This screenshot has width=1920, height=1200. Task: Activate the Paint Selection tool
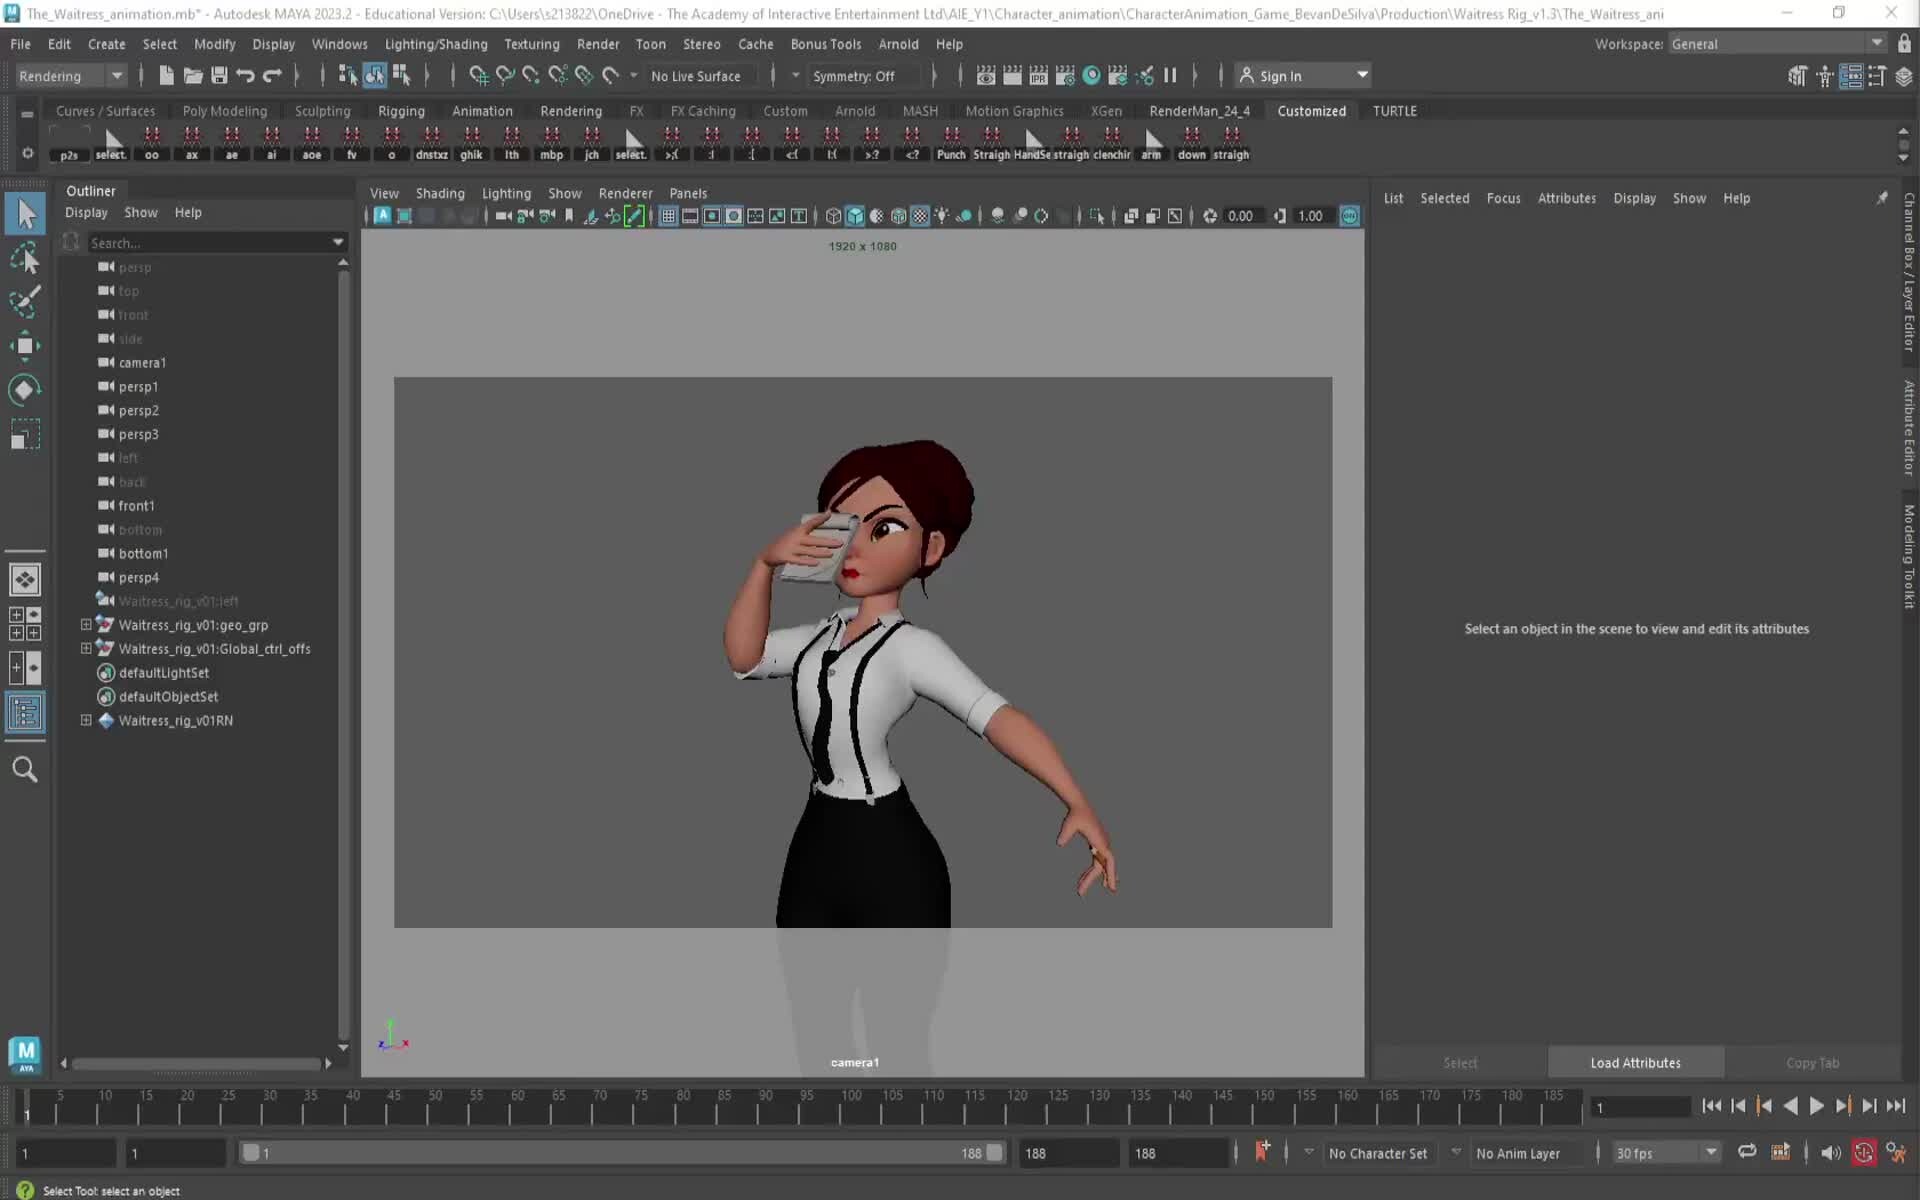25,301
